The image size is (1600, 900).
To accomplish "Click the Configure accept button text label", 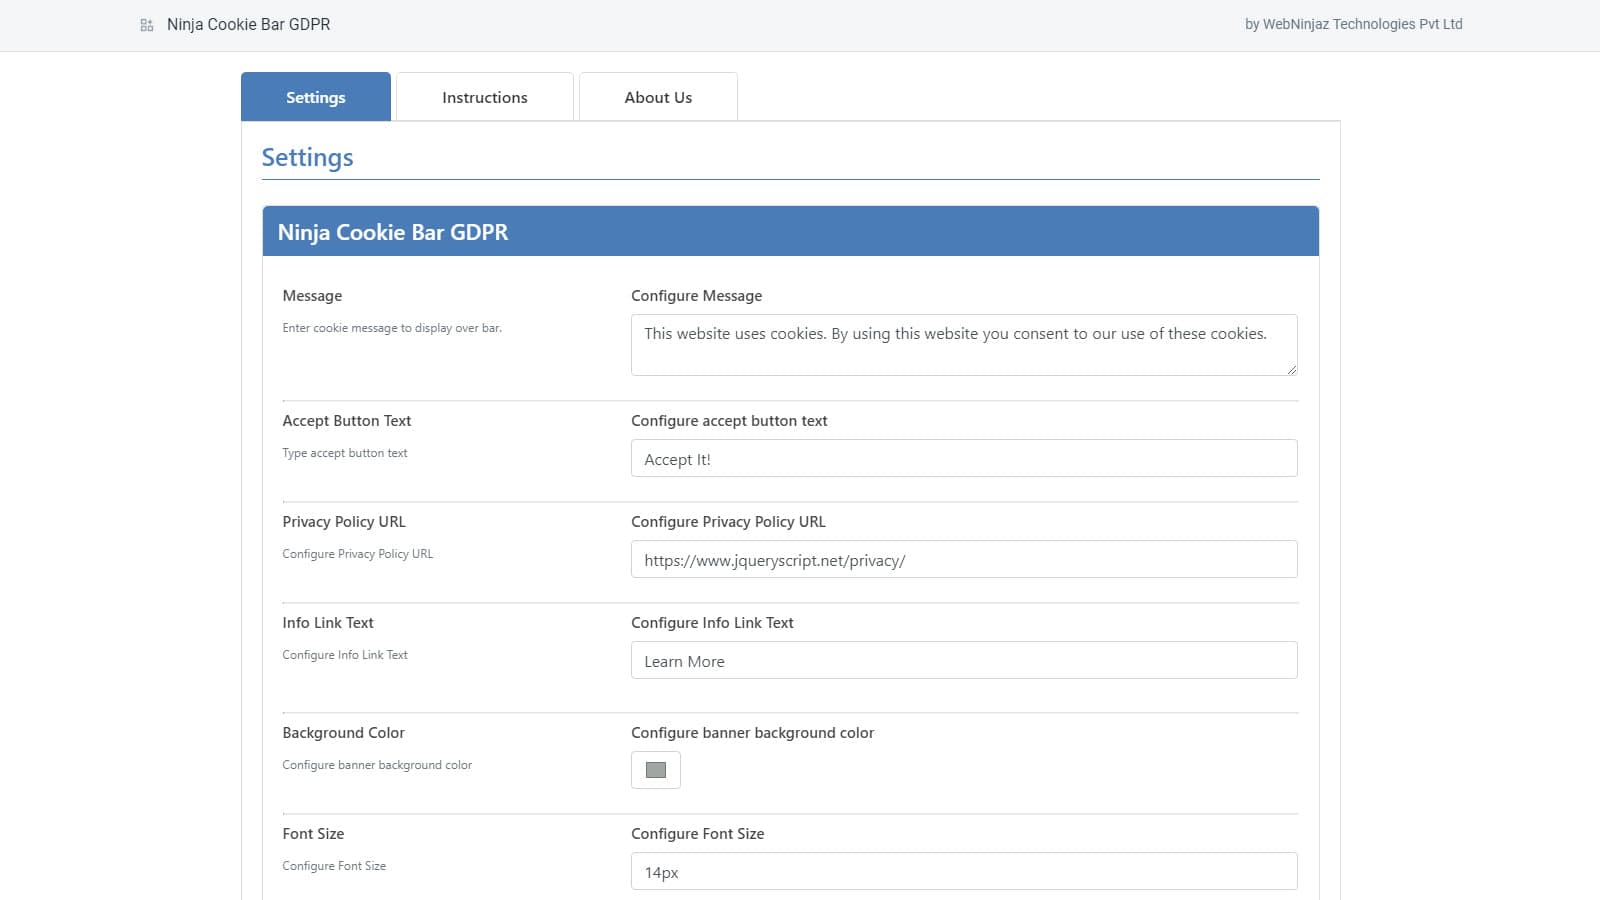I will pos(729,421).
